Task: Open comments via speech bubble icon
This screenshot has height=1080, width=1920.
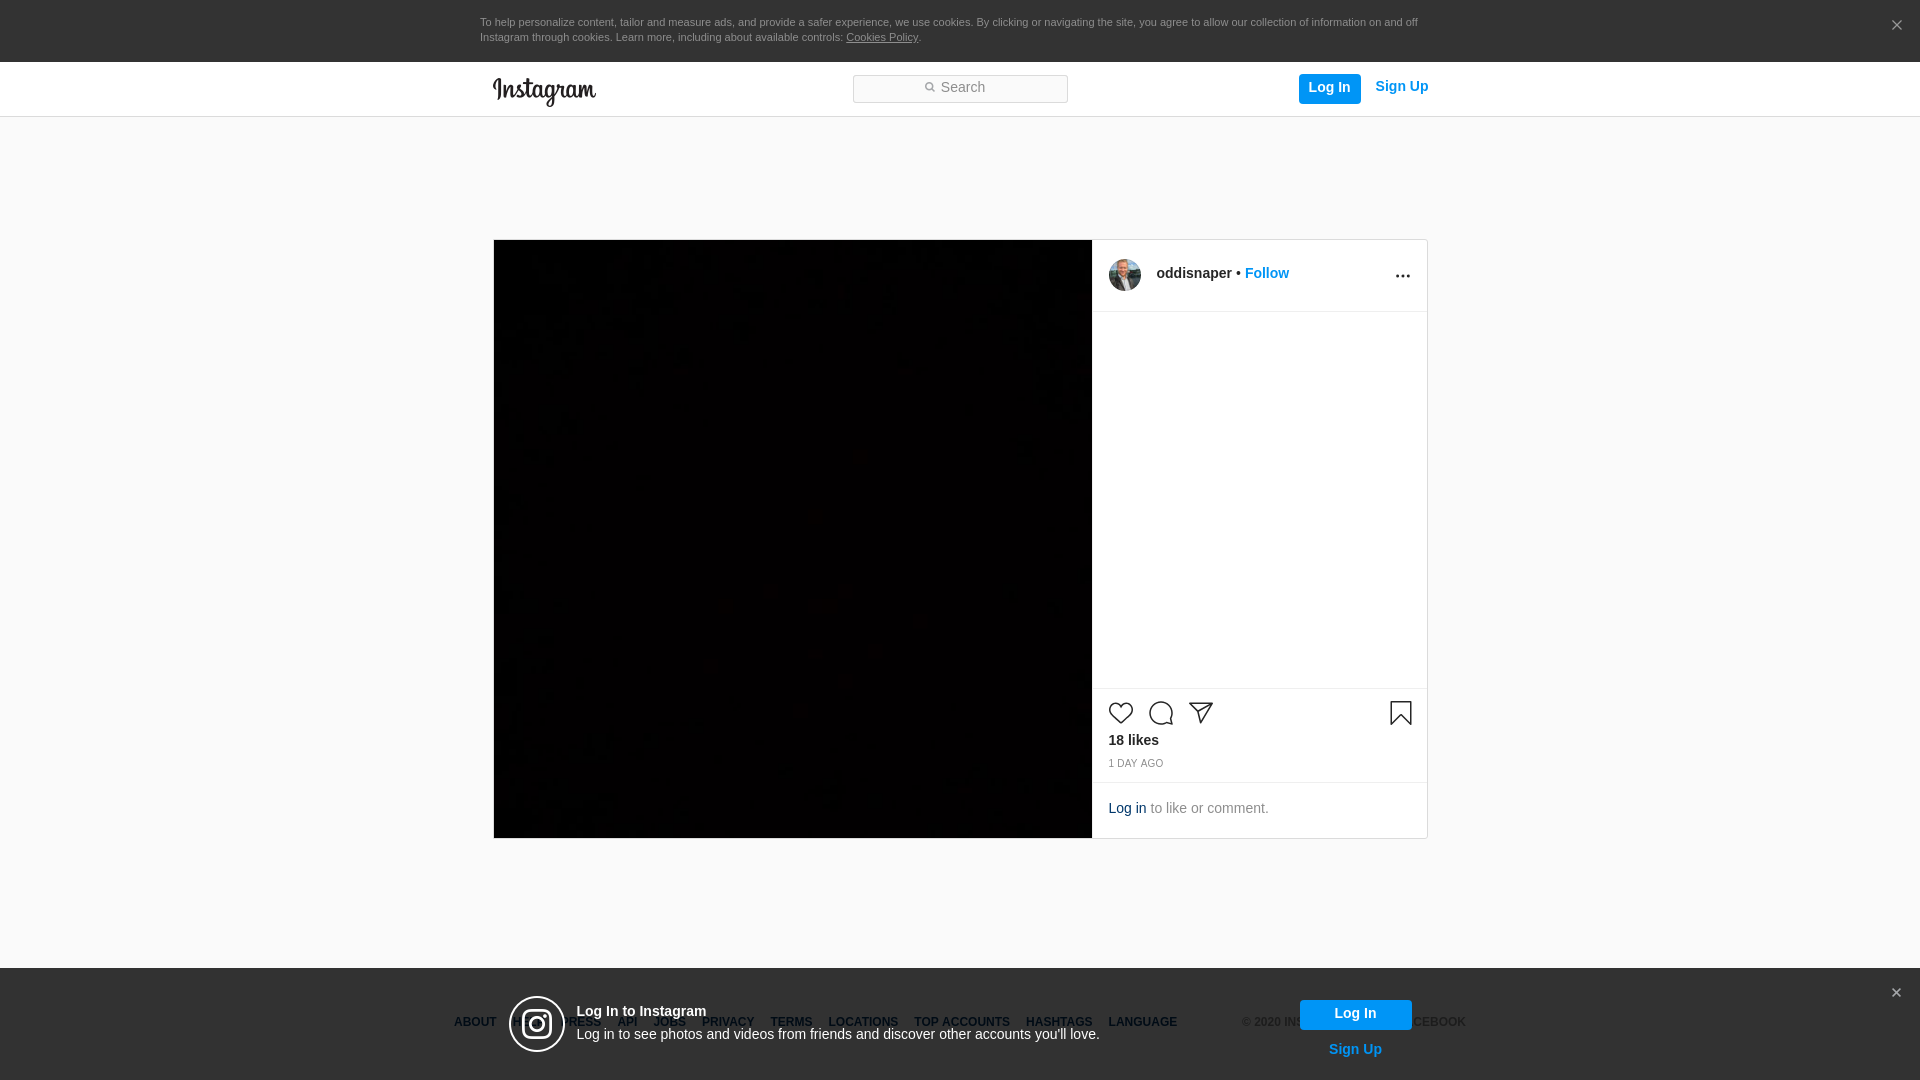Action: tap(1160, 713)
